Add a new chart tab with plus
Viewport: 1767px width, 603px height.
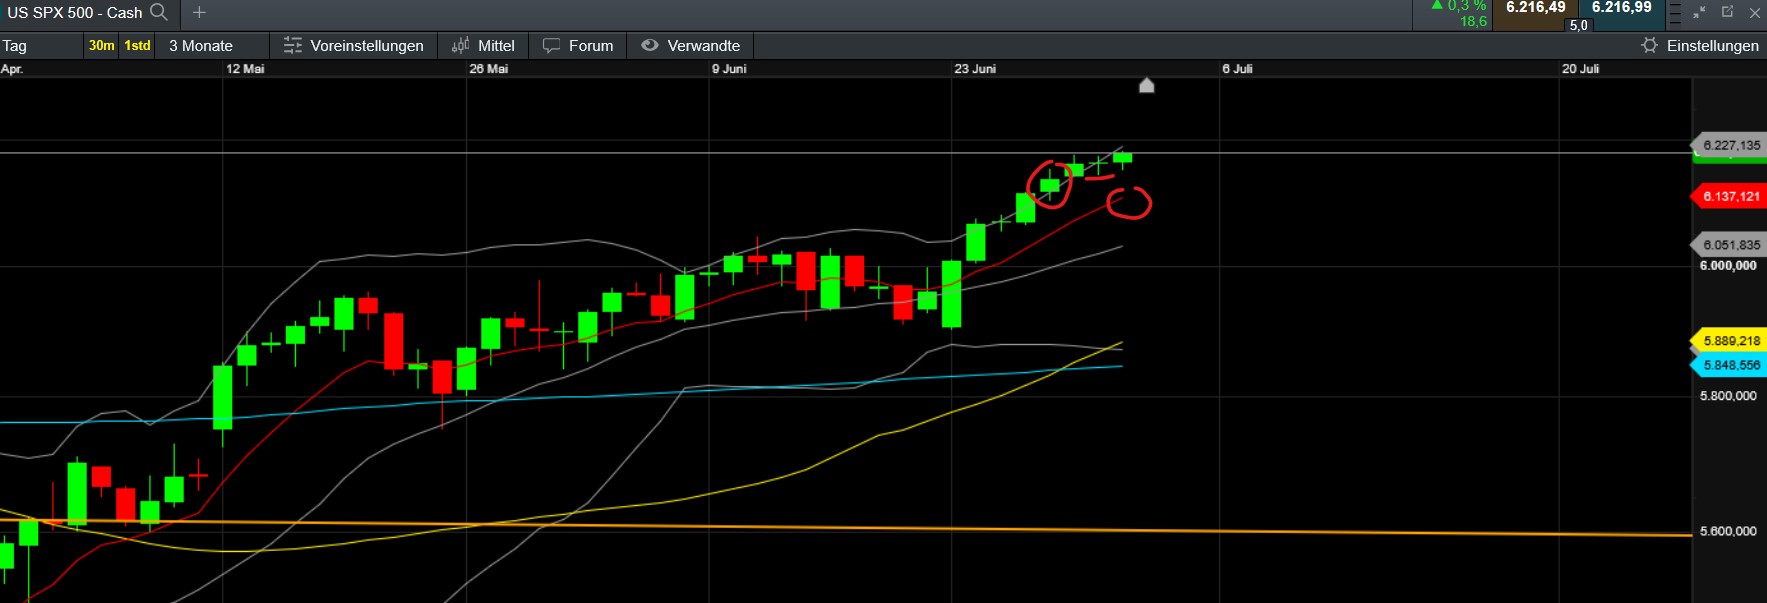point(199,12)
